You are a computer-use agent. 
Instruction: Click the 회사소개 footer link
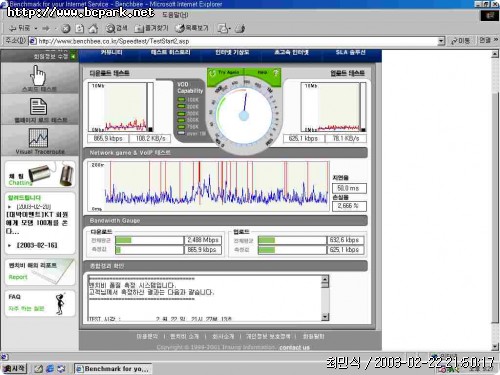point(223,336)
